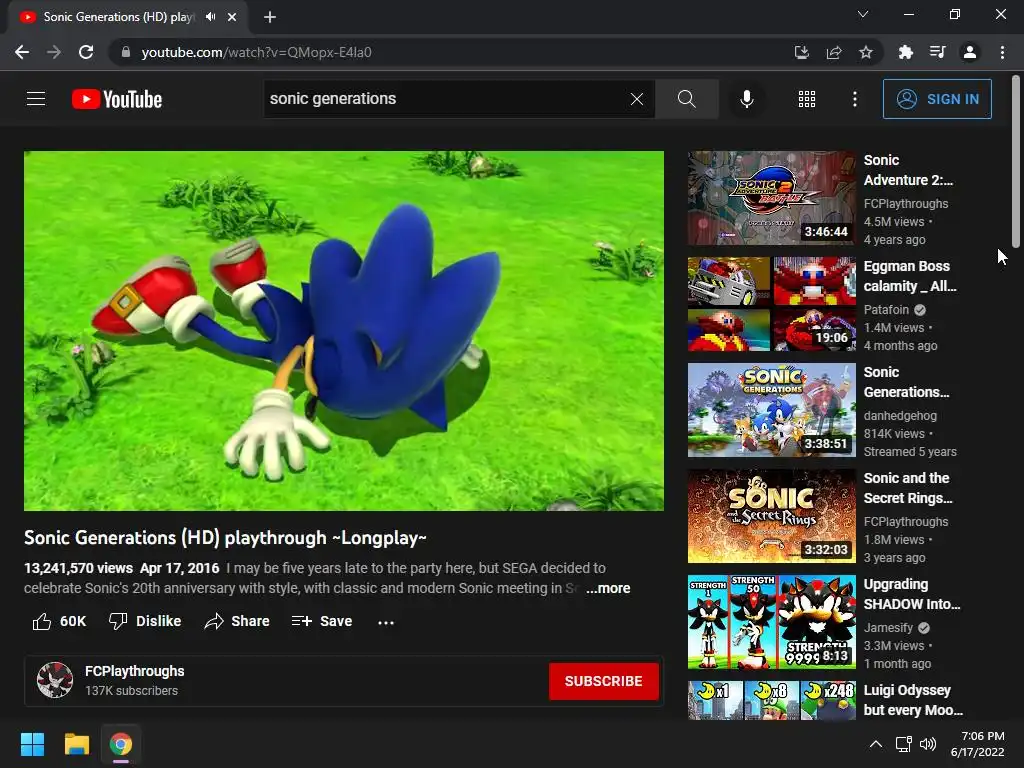The image size is (1024, 768).
Task: Clear the search box with X
Action: click(637, 99)
